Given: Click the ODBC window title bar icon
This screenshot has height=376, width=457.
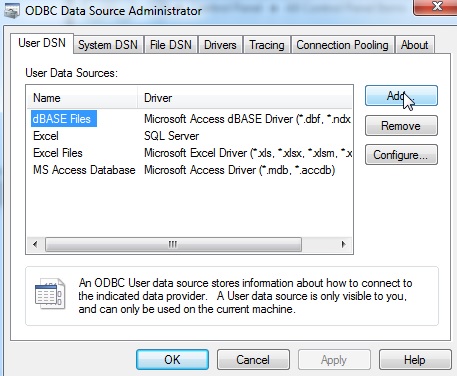Looking at the screenshot, I should coord(12,11).
